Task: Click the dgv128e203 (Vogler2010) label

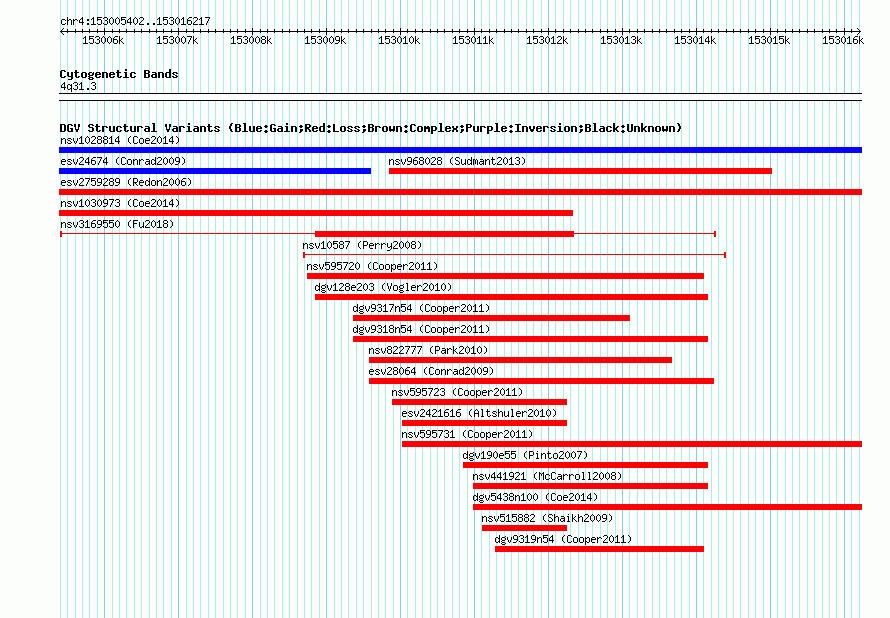Action: pyautogui.click(x=383, y=287)
